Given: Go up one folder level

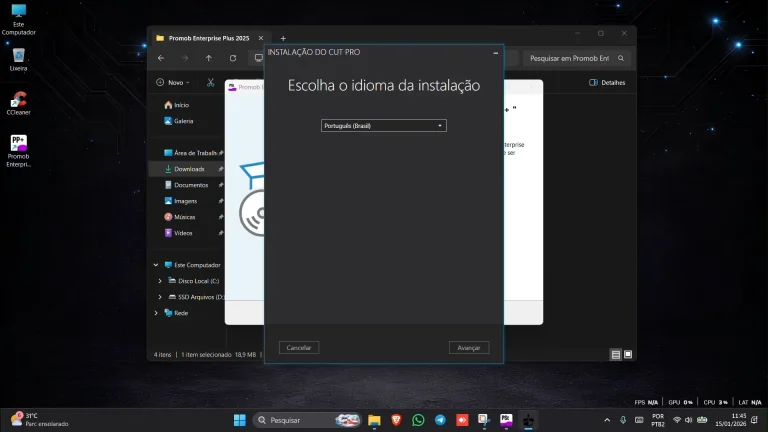Looking at the screenshot, I should tap(209, 58).
